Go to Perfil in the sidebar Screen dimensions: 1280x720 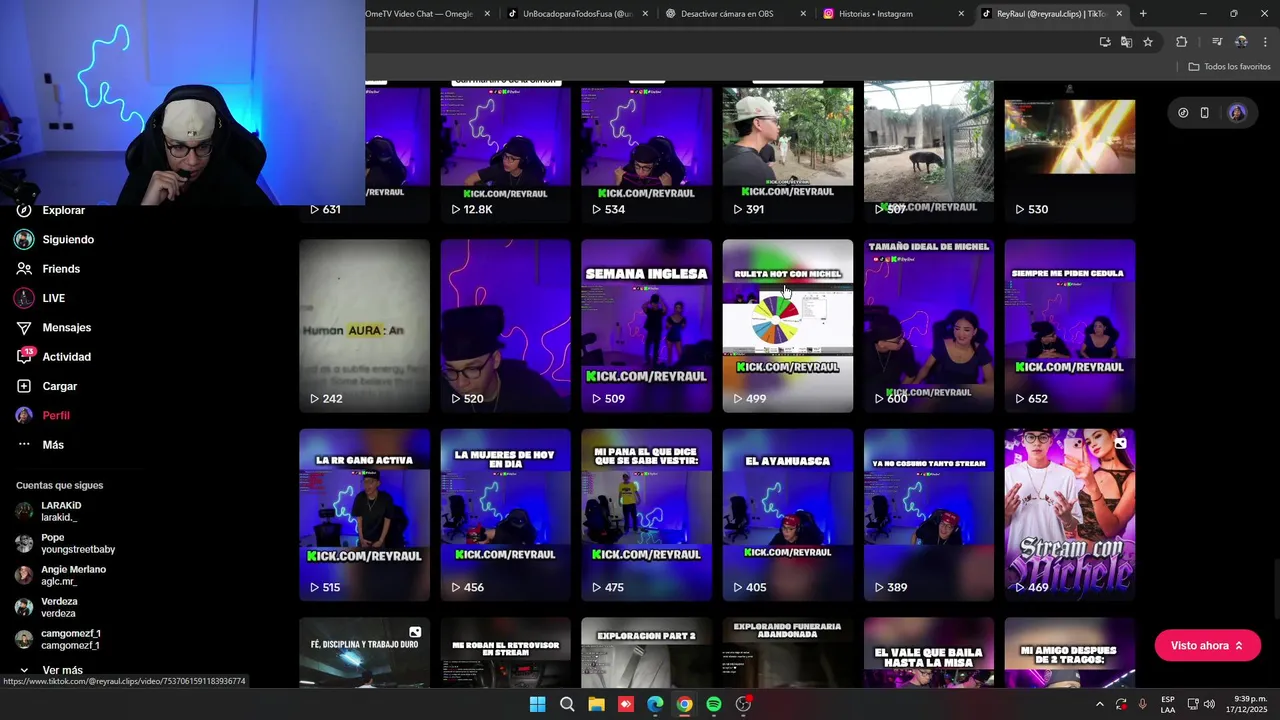pyautogui.click(x=43, y=415)
